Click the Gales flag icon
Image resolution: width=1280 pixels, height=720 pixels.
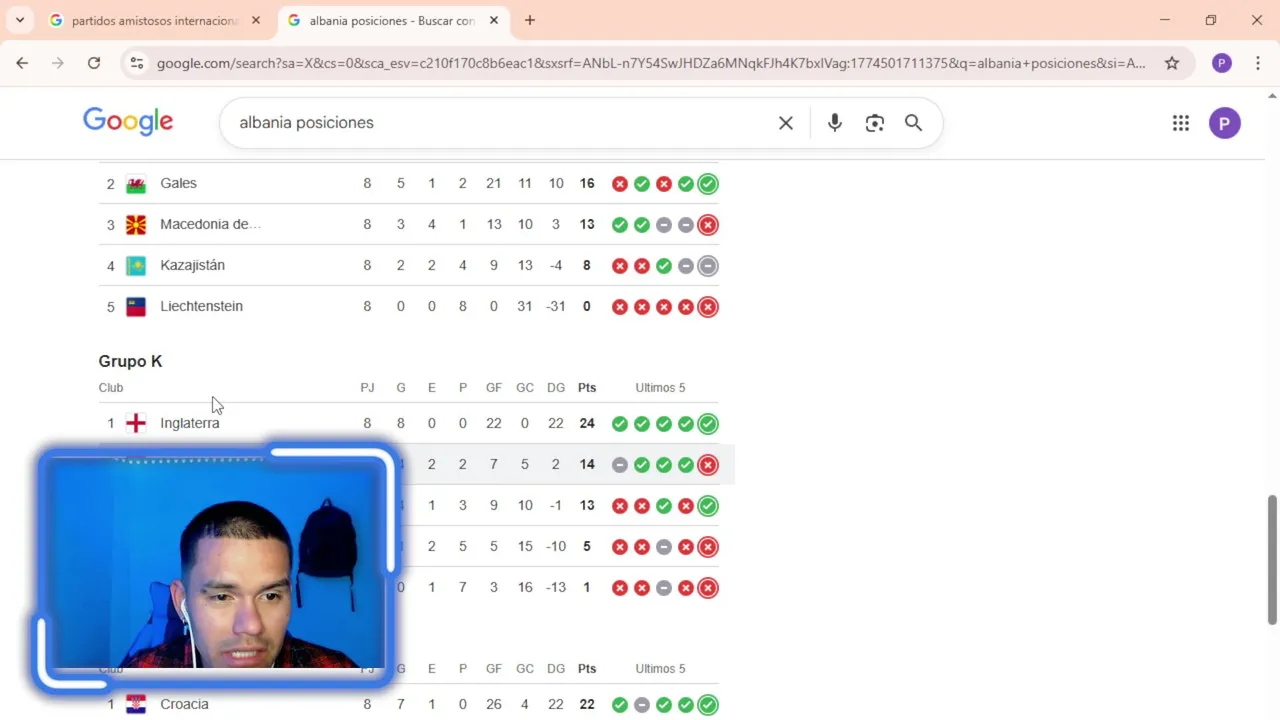click(x=136, y=184)
